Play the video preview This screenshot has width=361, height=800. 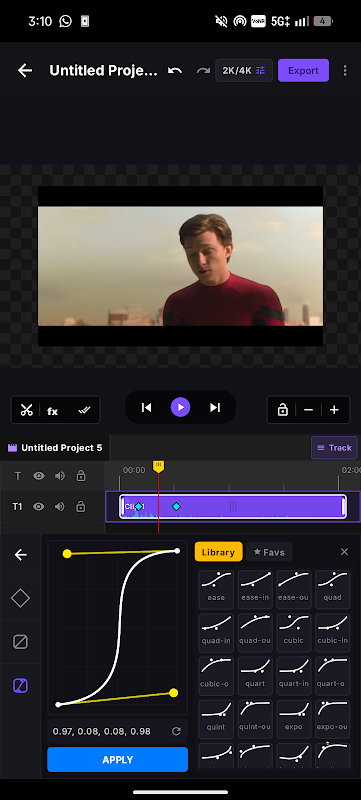tap(180, 407)
